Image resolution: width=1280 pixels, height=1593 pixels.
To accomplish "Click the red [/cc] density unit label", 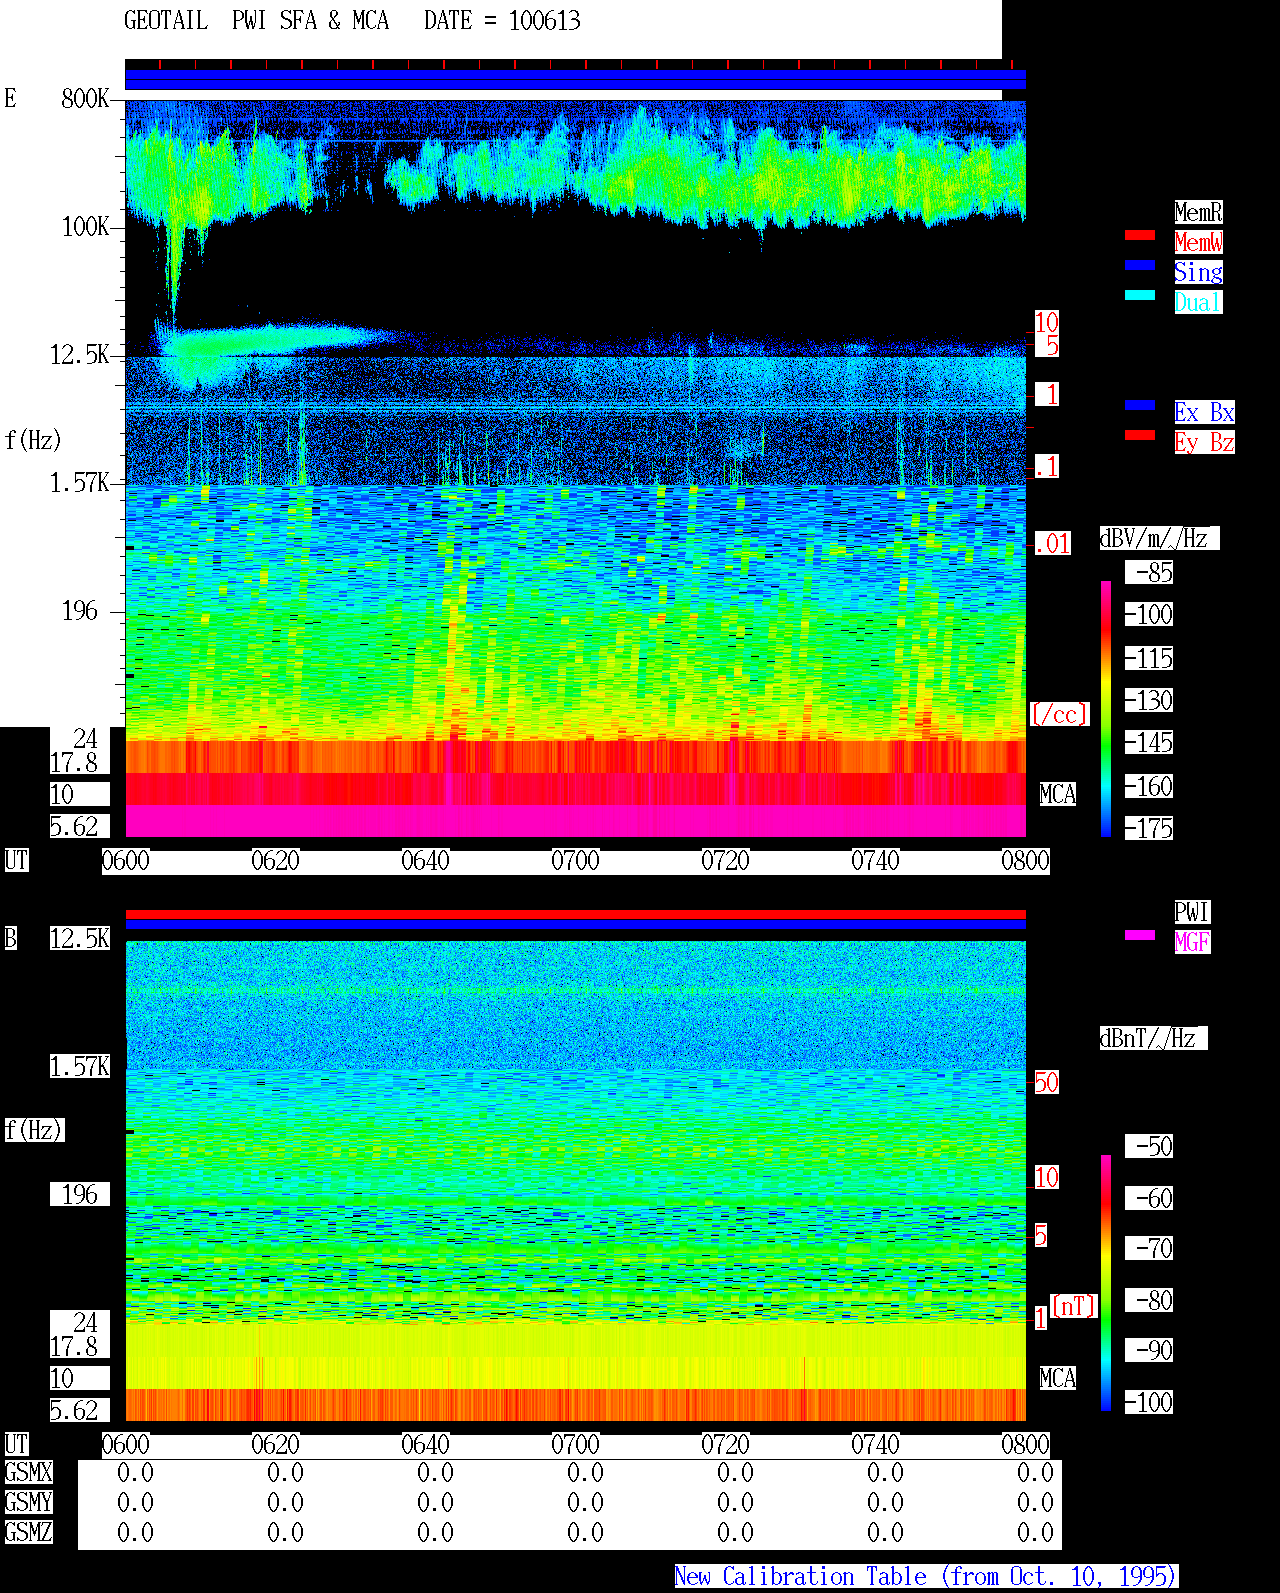I will pos(1059,715).
